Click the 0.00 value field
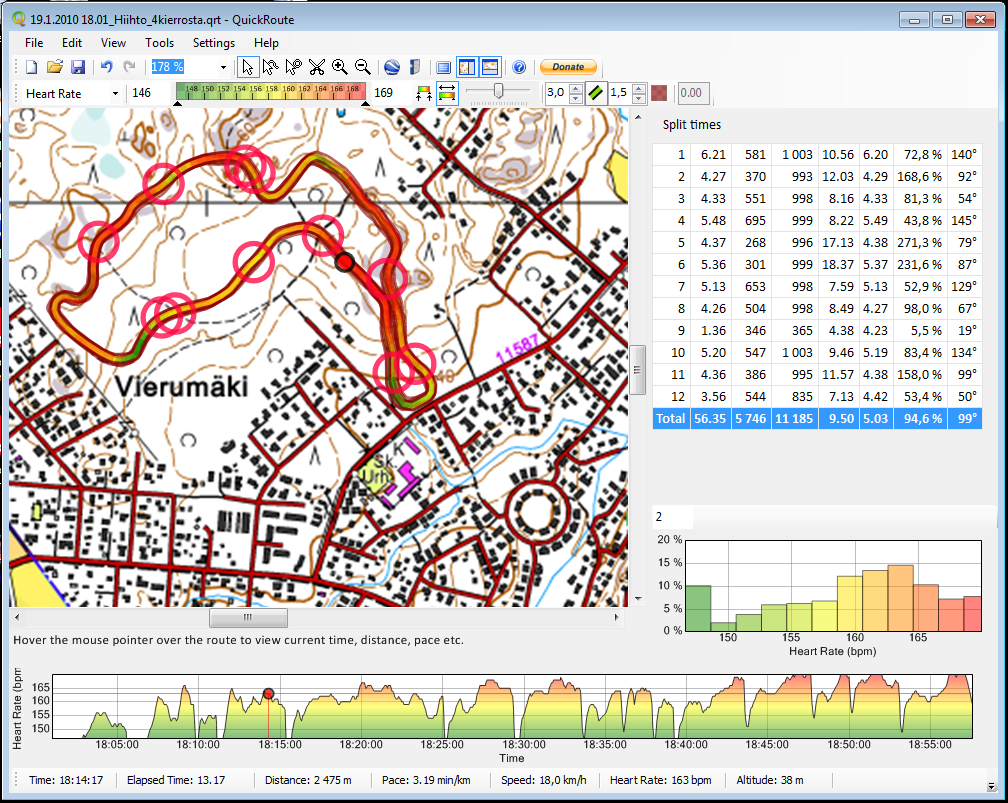Viewport: 1008px width, 803px height. (692, 93)
